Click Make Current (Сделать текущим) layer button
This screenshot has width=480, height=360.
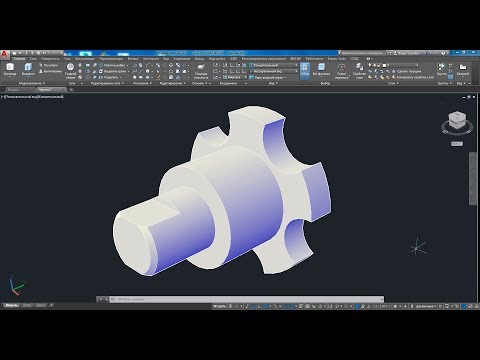(407, 71)
